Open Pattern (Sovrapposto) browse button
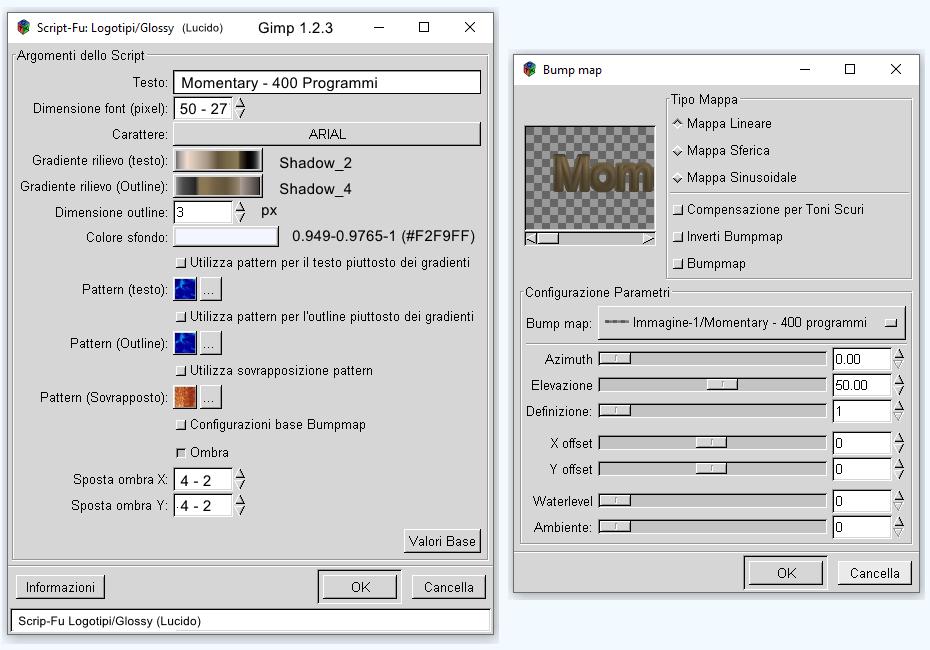The height and width of the screenshot is (650, 930). (x=211, y=397)
